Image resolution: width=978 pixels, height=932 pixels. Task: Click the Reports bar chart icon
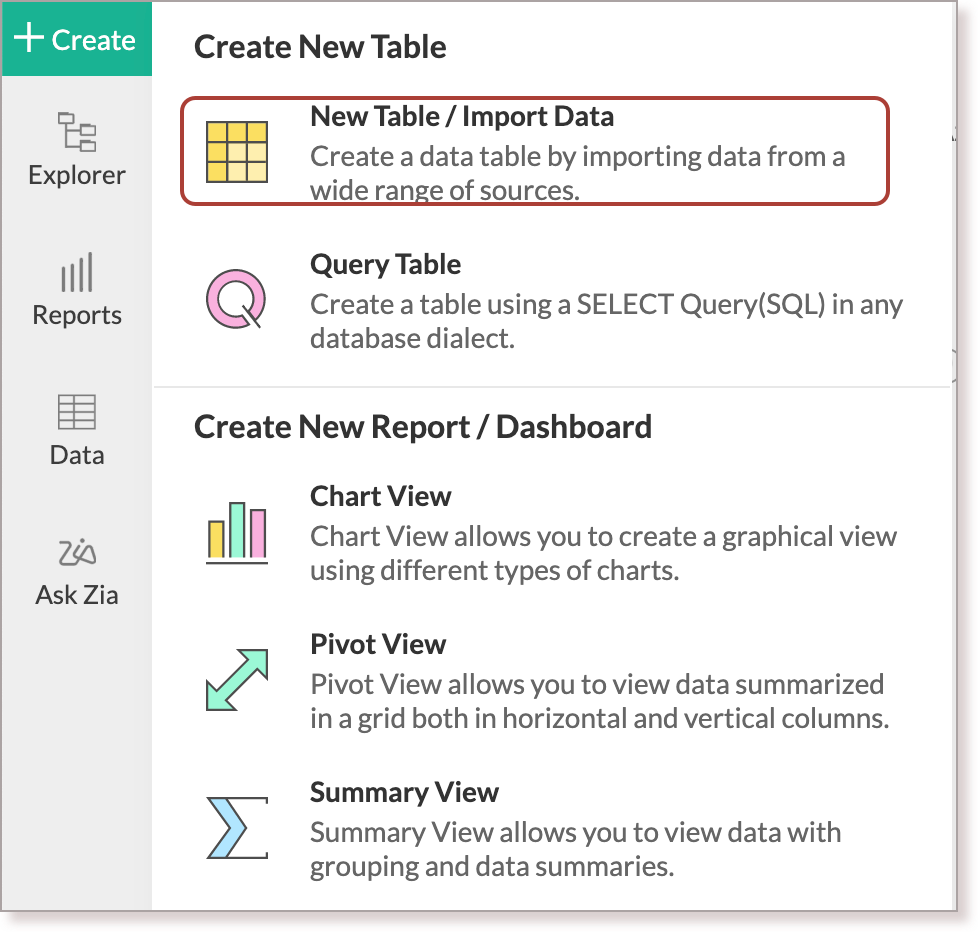pyautogui.click(x=77, y=272)
